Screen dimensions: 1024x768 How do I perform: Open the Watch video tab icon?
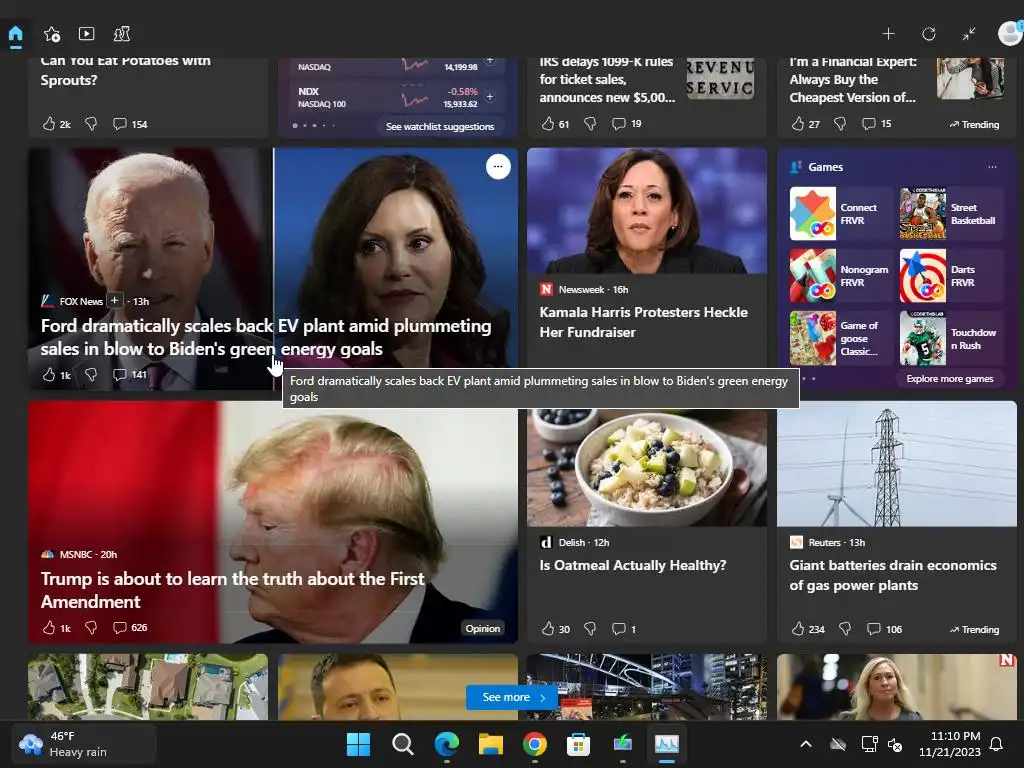coord(86,34)
